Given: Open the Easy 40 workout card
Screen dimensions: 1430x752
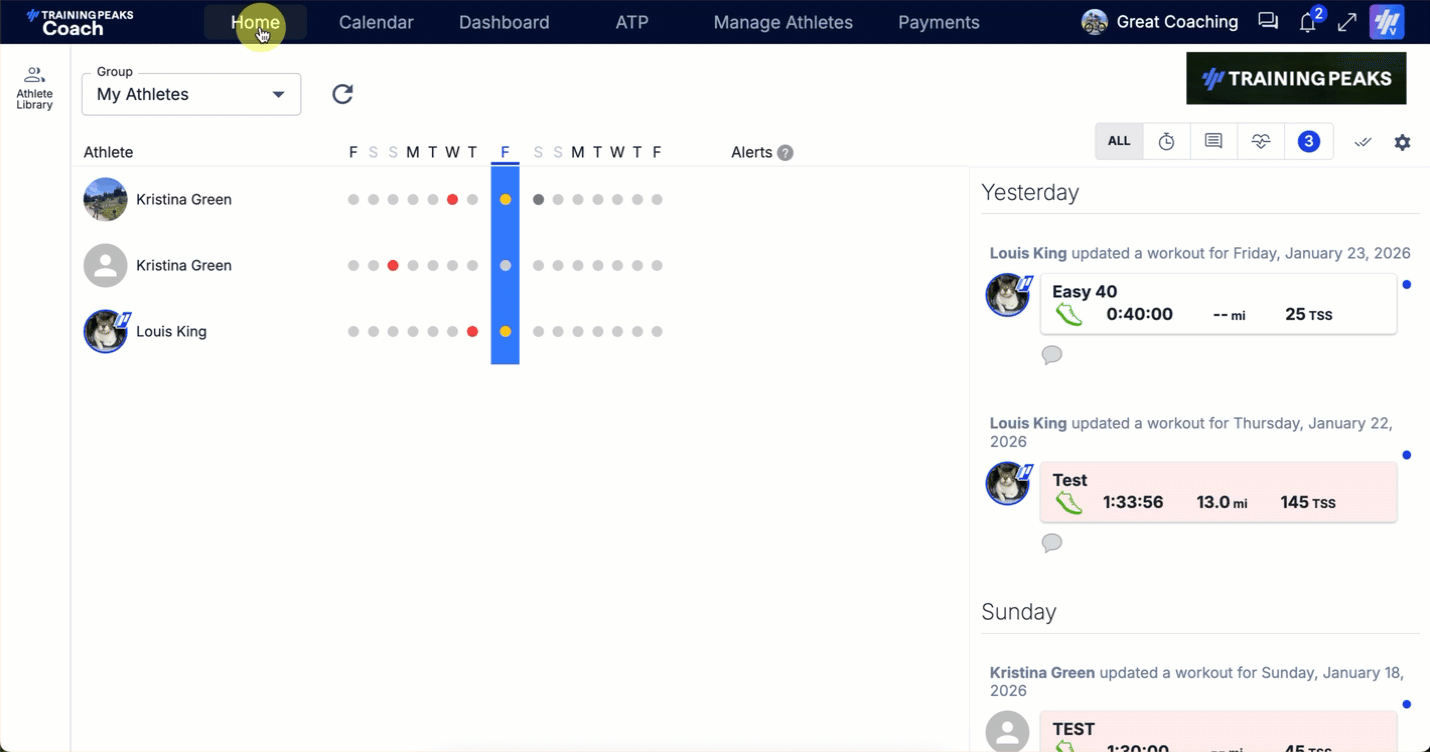Looking at the screenshot, I should click(x=1218, y=304).
